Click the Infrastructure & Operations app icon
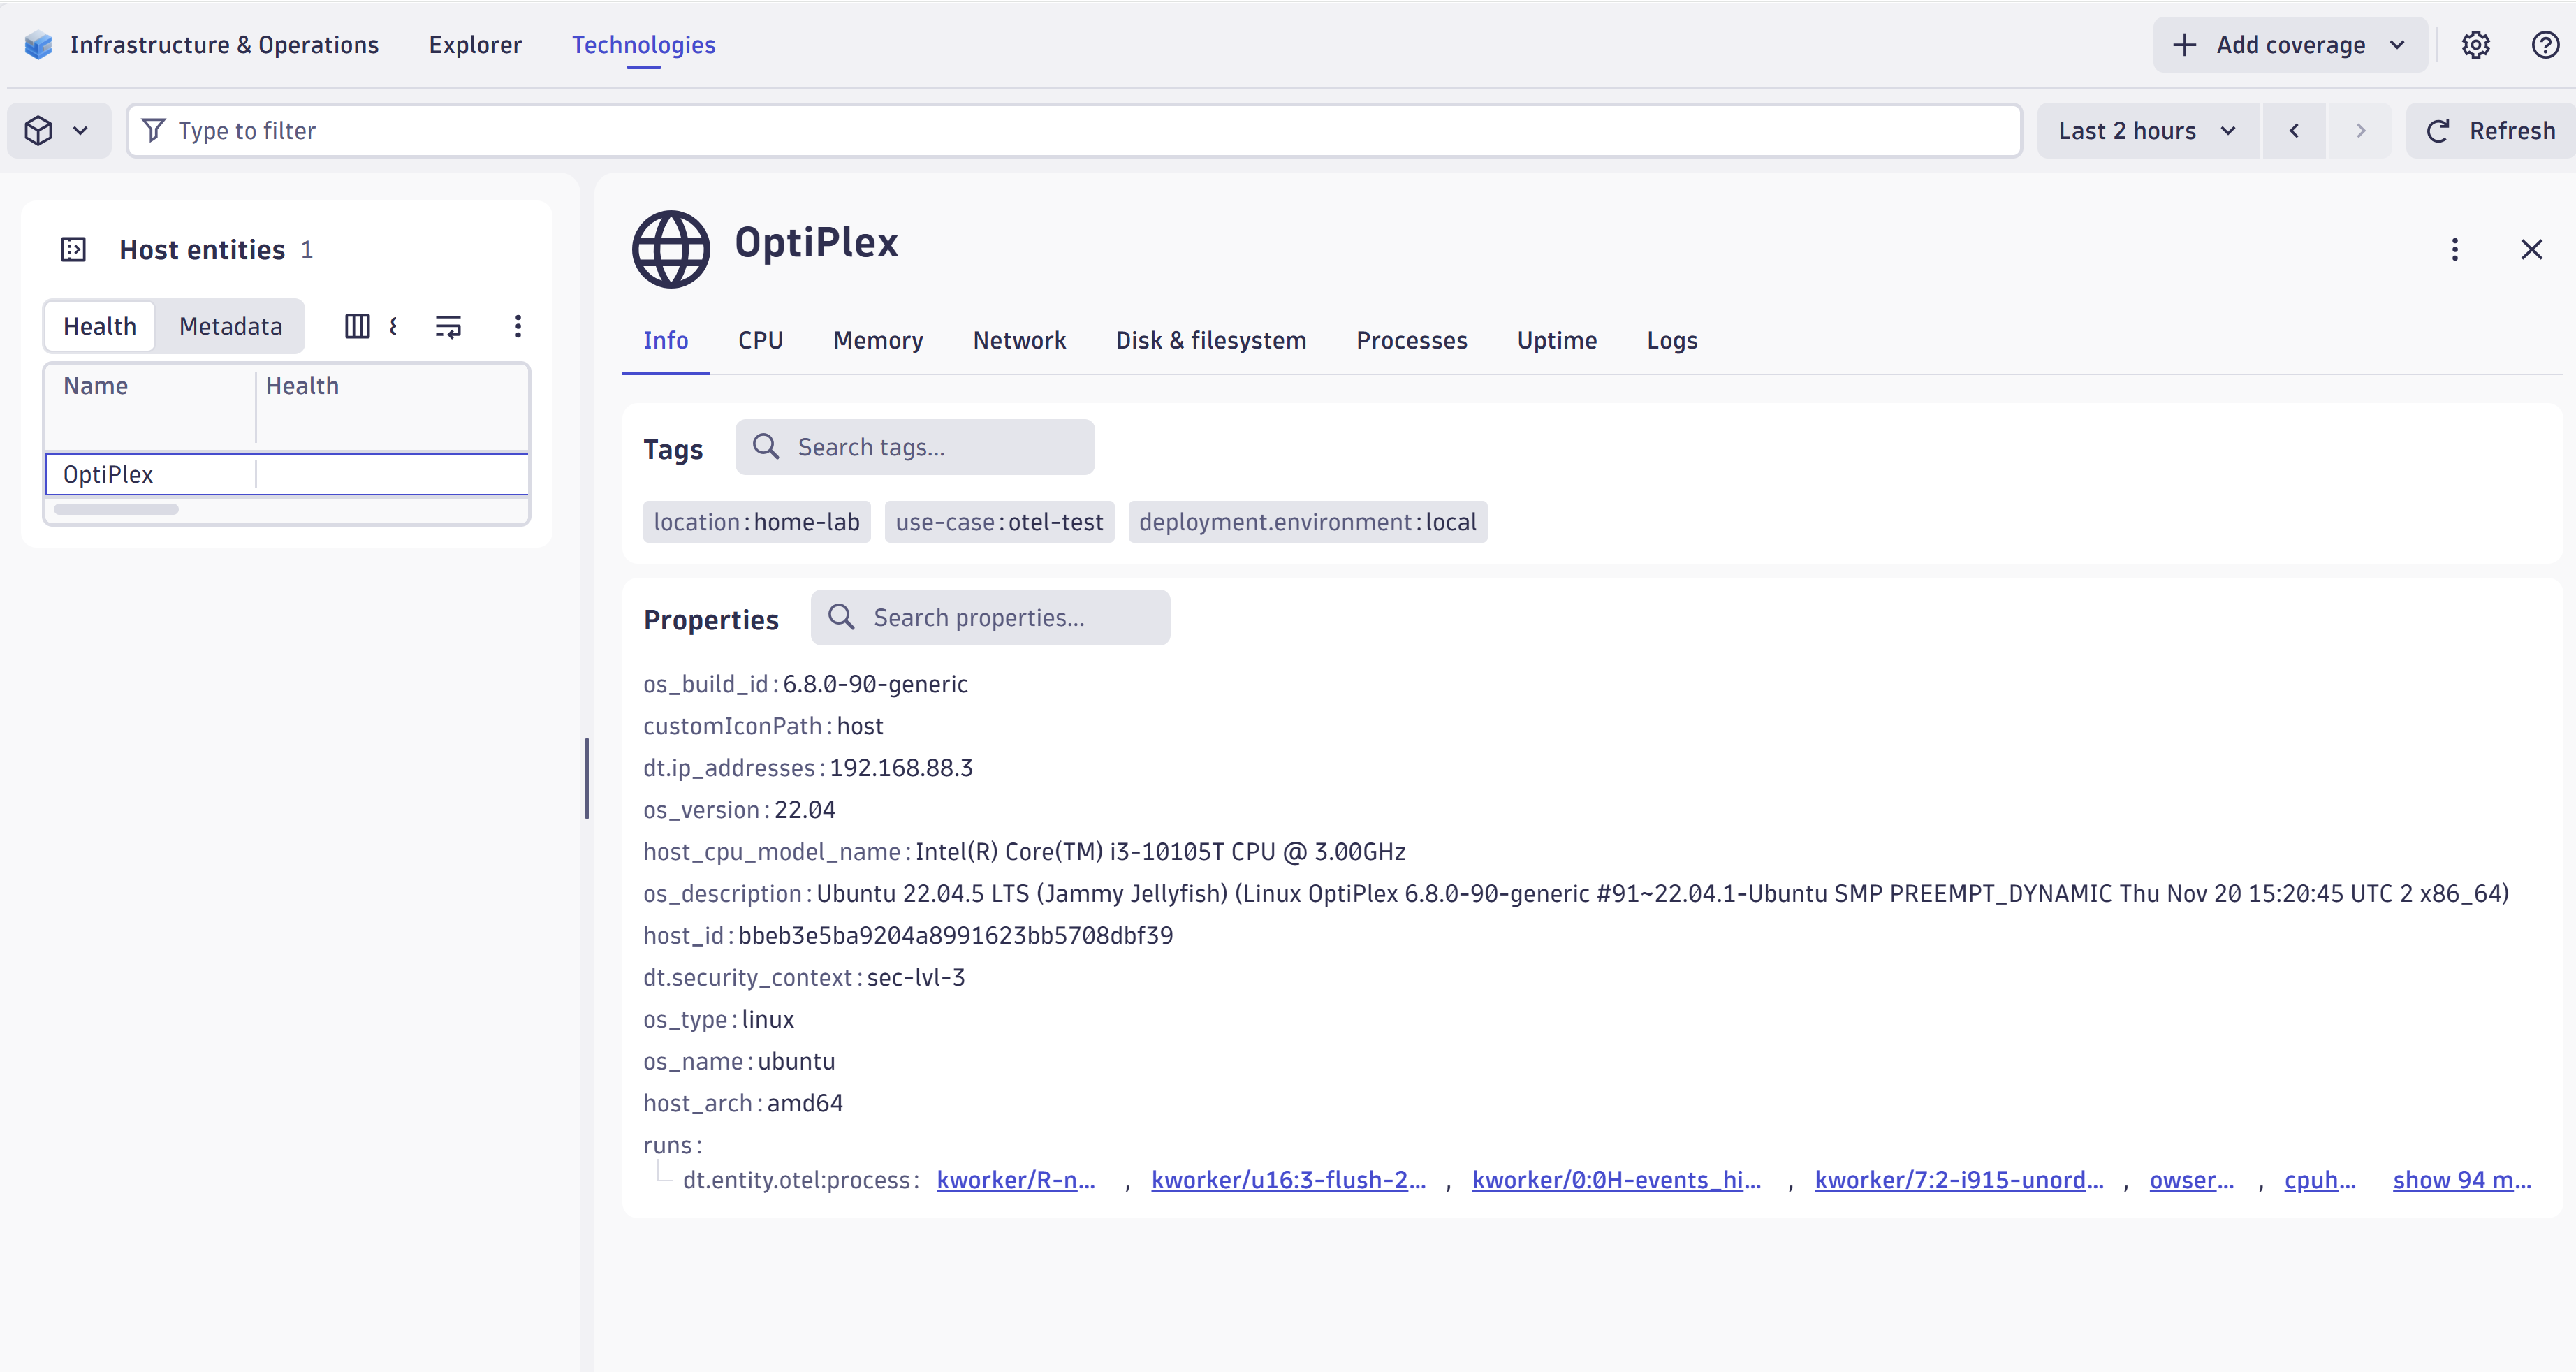Image resolution: width=2576 pixels, height=1372 pixels. 37,44
